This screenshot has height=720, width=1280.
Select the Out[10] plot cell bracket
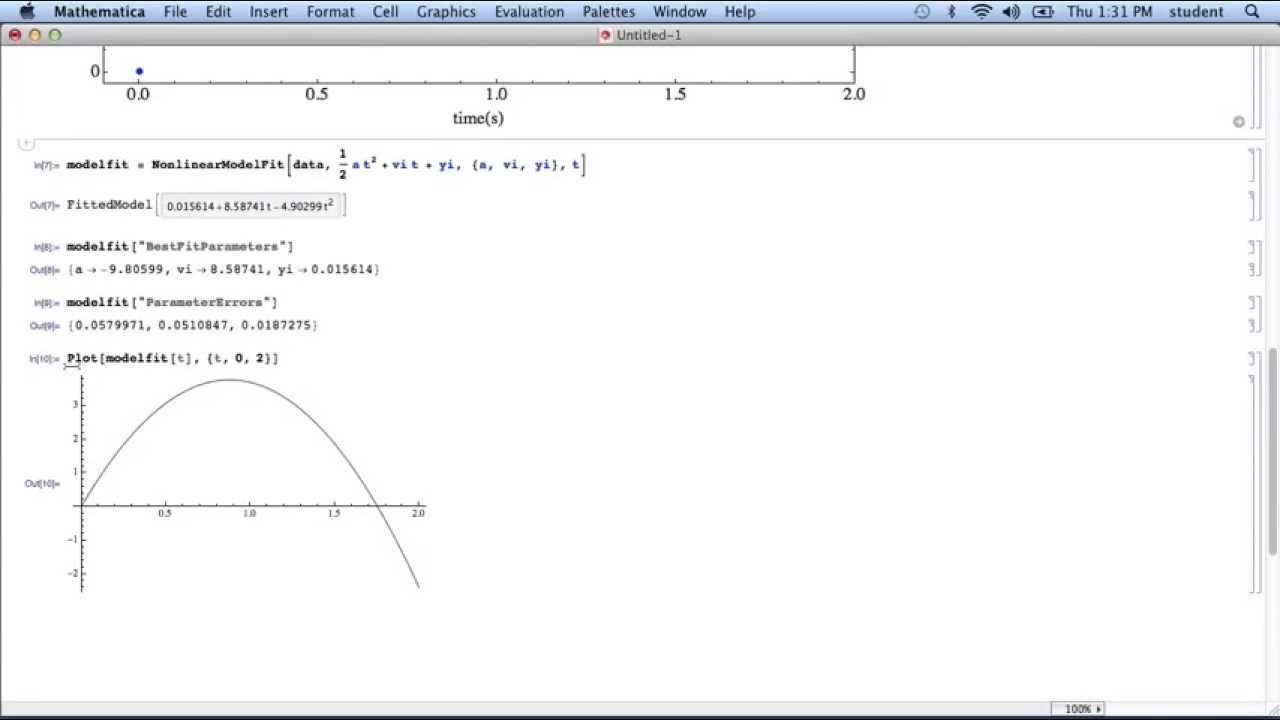point(1252,483)
